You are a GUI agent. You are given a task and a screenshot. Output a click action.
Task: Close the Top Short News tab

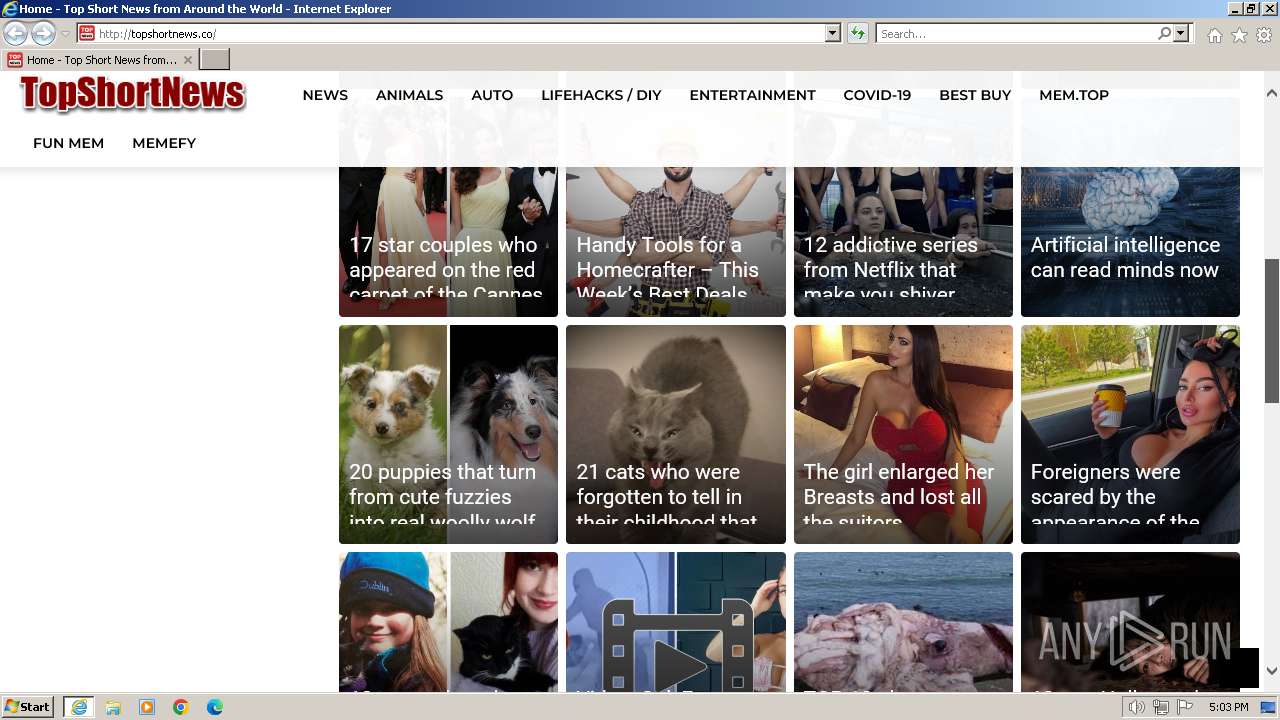[x=187, y=60]
